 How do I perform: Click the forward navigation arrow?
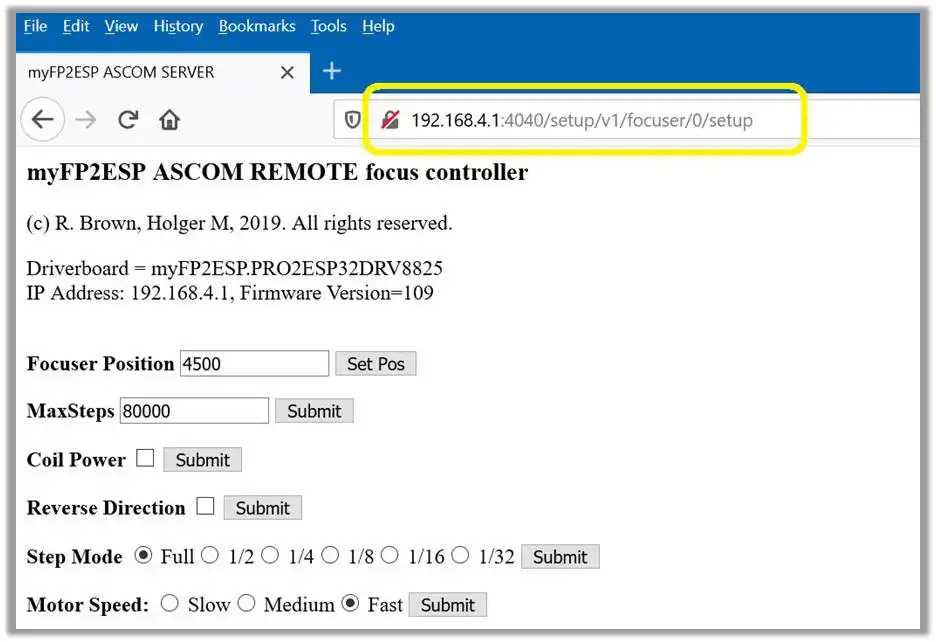(86, 120)
